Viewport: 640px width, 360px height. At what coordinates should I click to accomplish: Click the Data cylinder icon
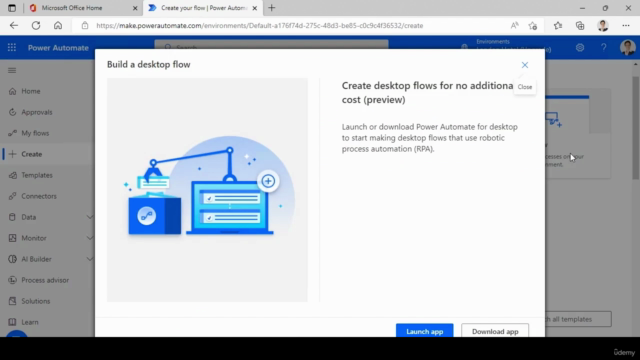coord(12,217)
